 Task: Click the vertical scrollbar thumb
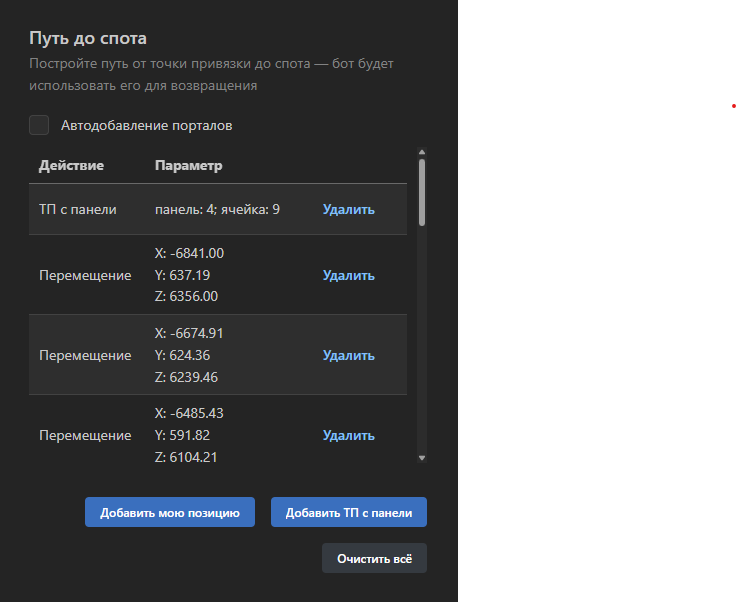tap(422, 192)
